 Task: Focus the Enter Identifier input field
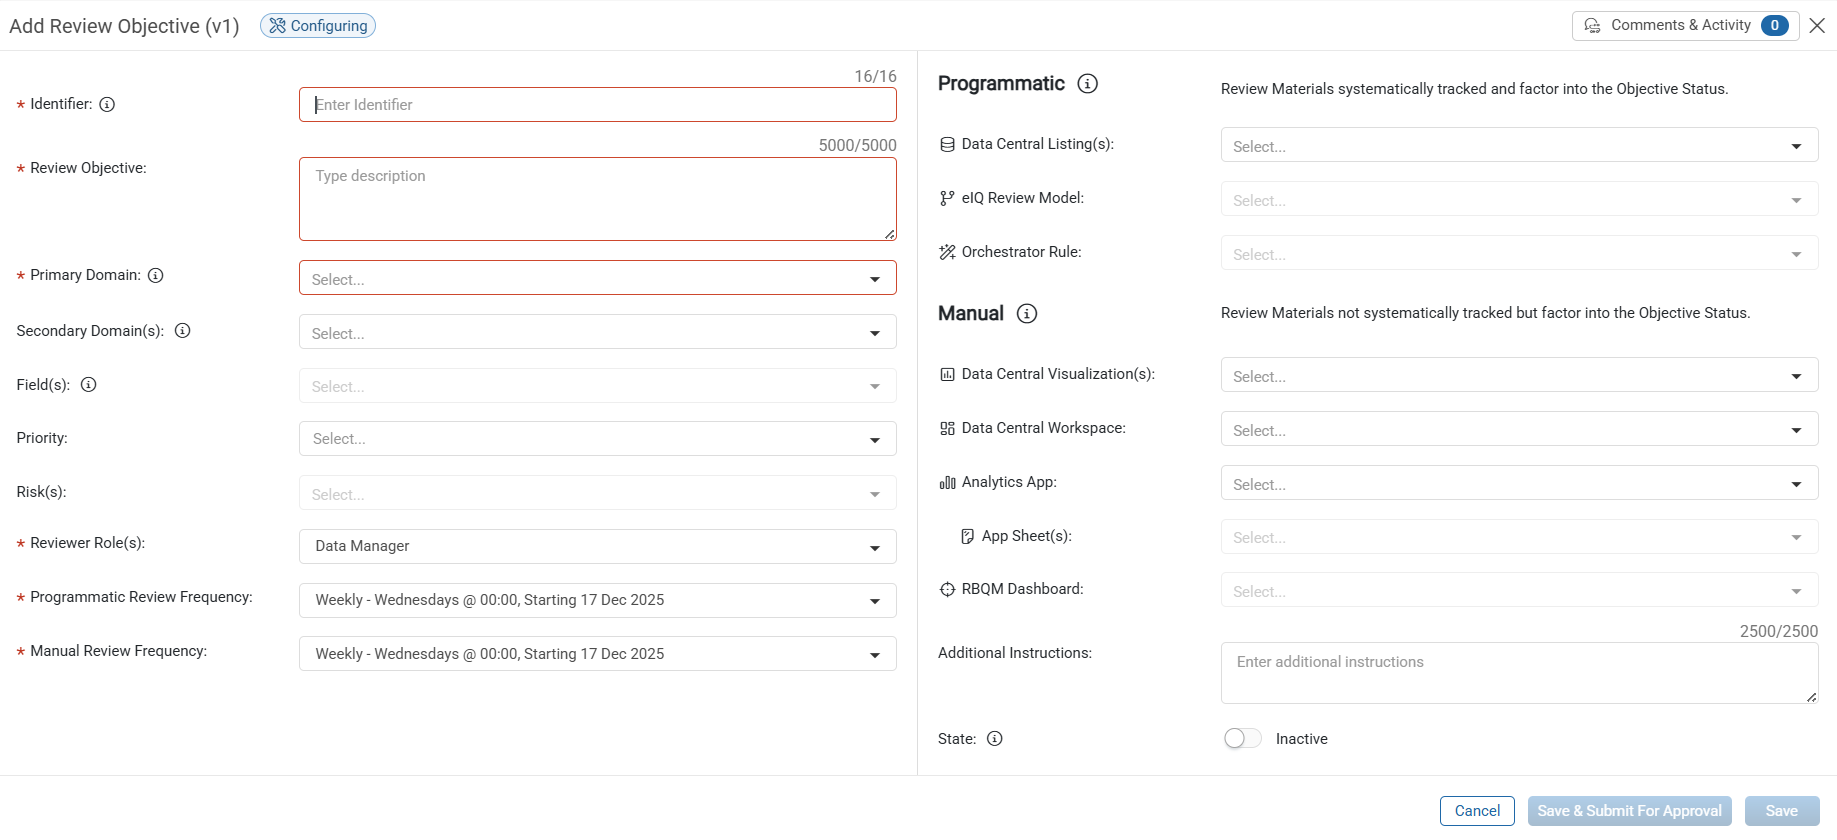[x=598, y=105]
